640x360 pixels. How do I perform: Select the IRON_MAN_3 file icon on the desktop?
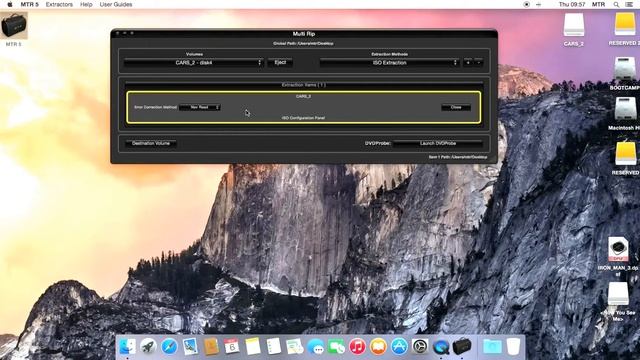[618, 249]
